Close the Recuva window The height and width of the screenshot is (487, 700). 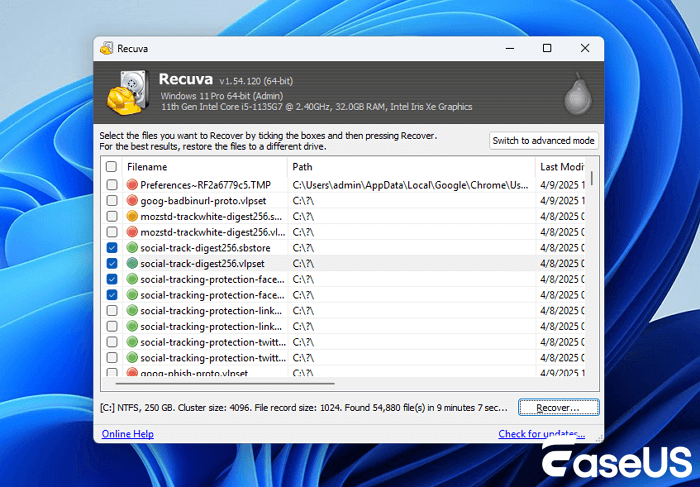(585, 48)
